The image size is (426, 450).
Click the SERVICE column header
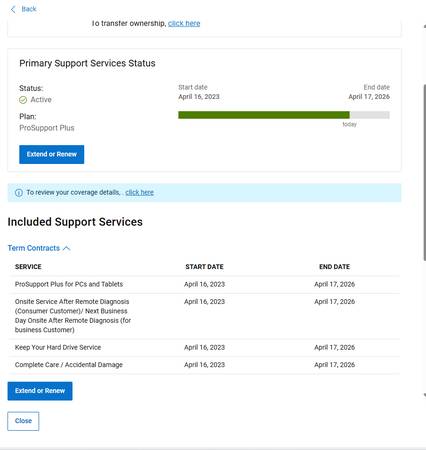click(x=28, y=267)
